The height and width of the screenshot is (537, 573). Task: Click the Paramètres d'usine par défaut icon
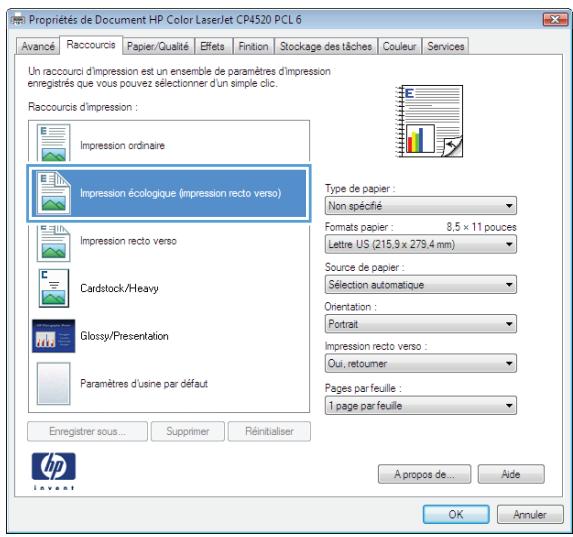tap(53, 383)
